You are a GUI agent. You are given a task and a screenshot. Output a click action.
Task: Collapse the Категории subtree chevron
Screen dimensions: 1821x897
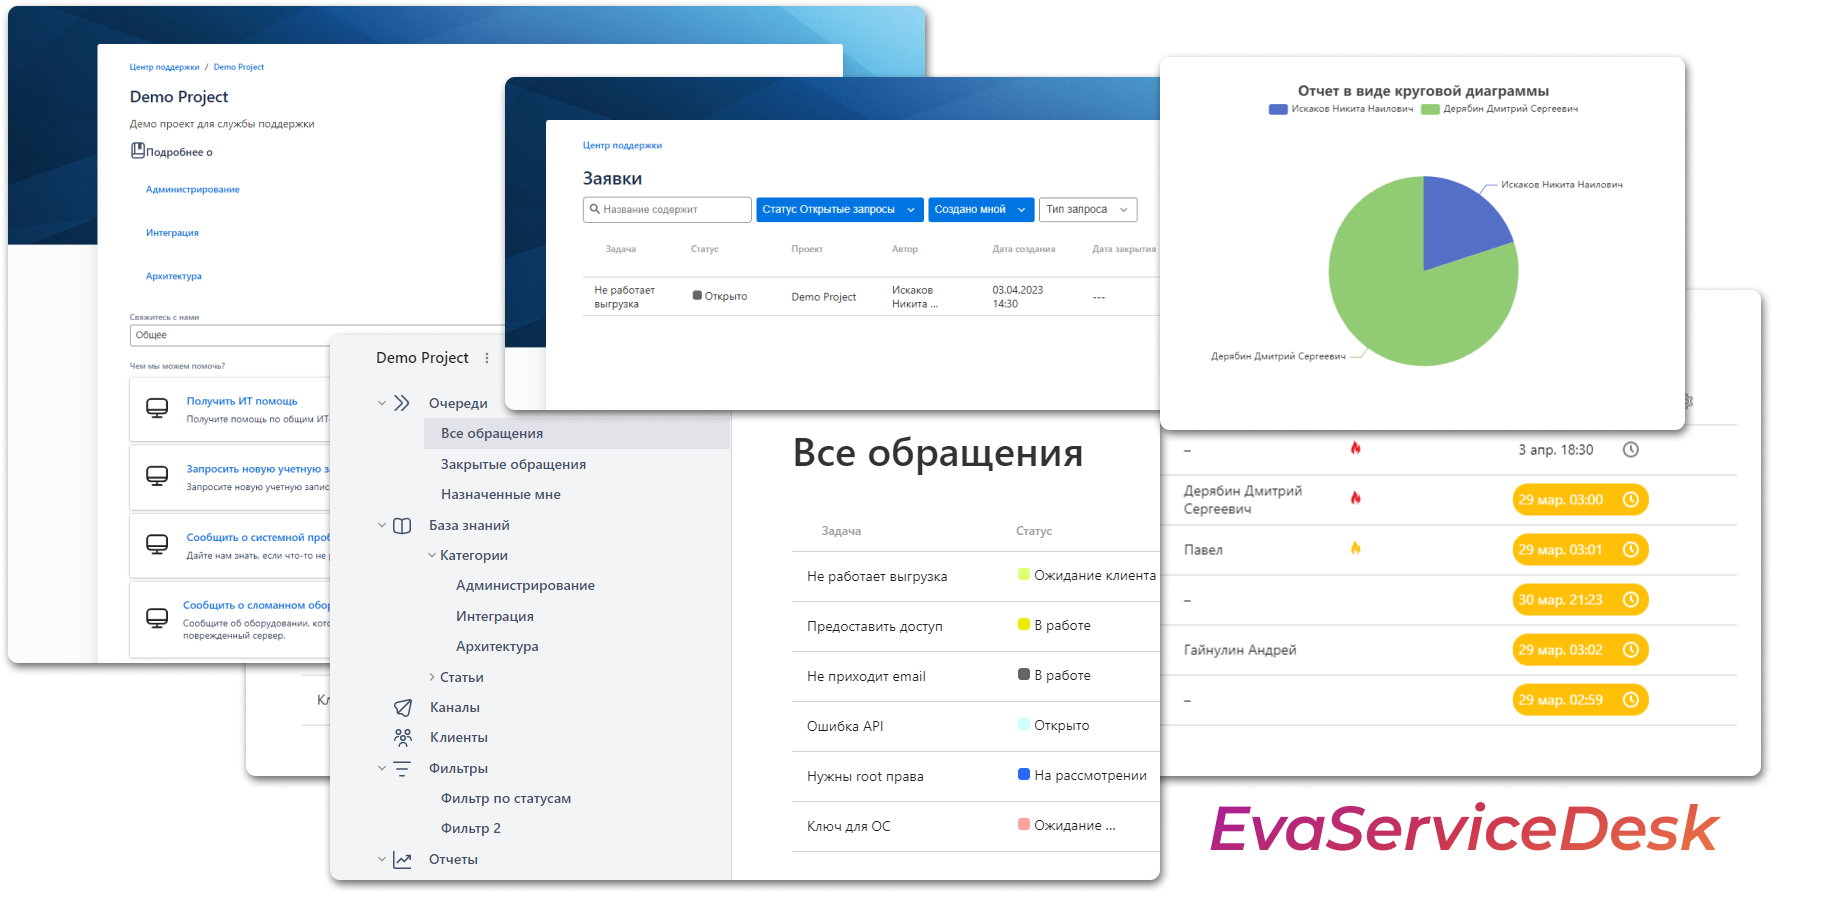coord(432,555)
